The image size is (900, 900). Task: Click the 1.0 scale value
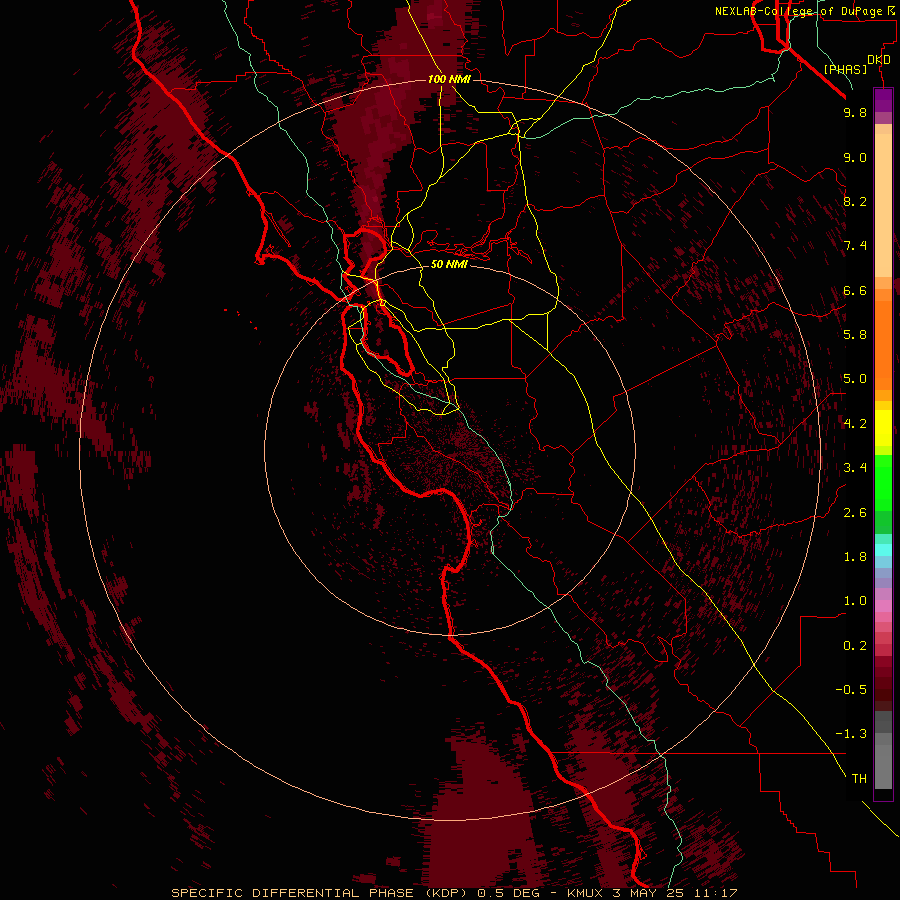855,600
